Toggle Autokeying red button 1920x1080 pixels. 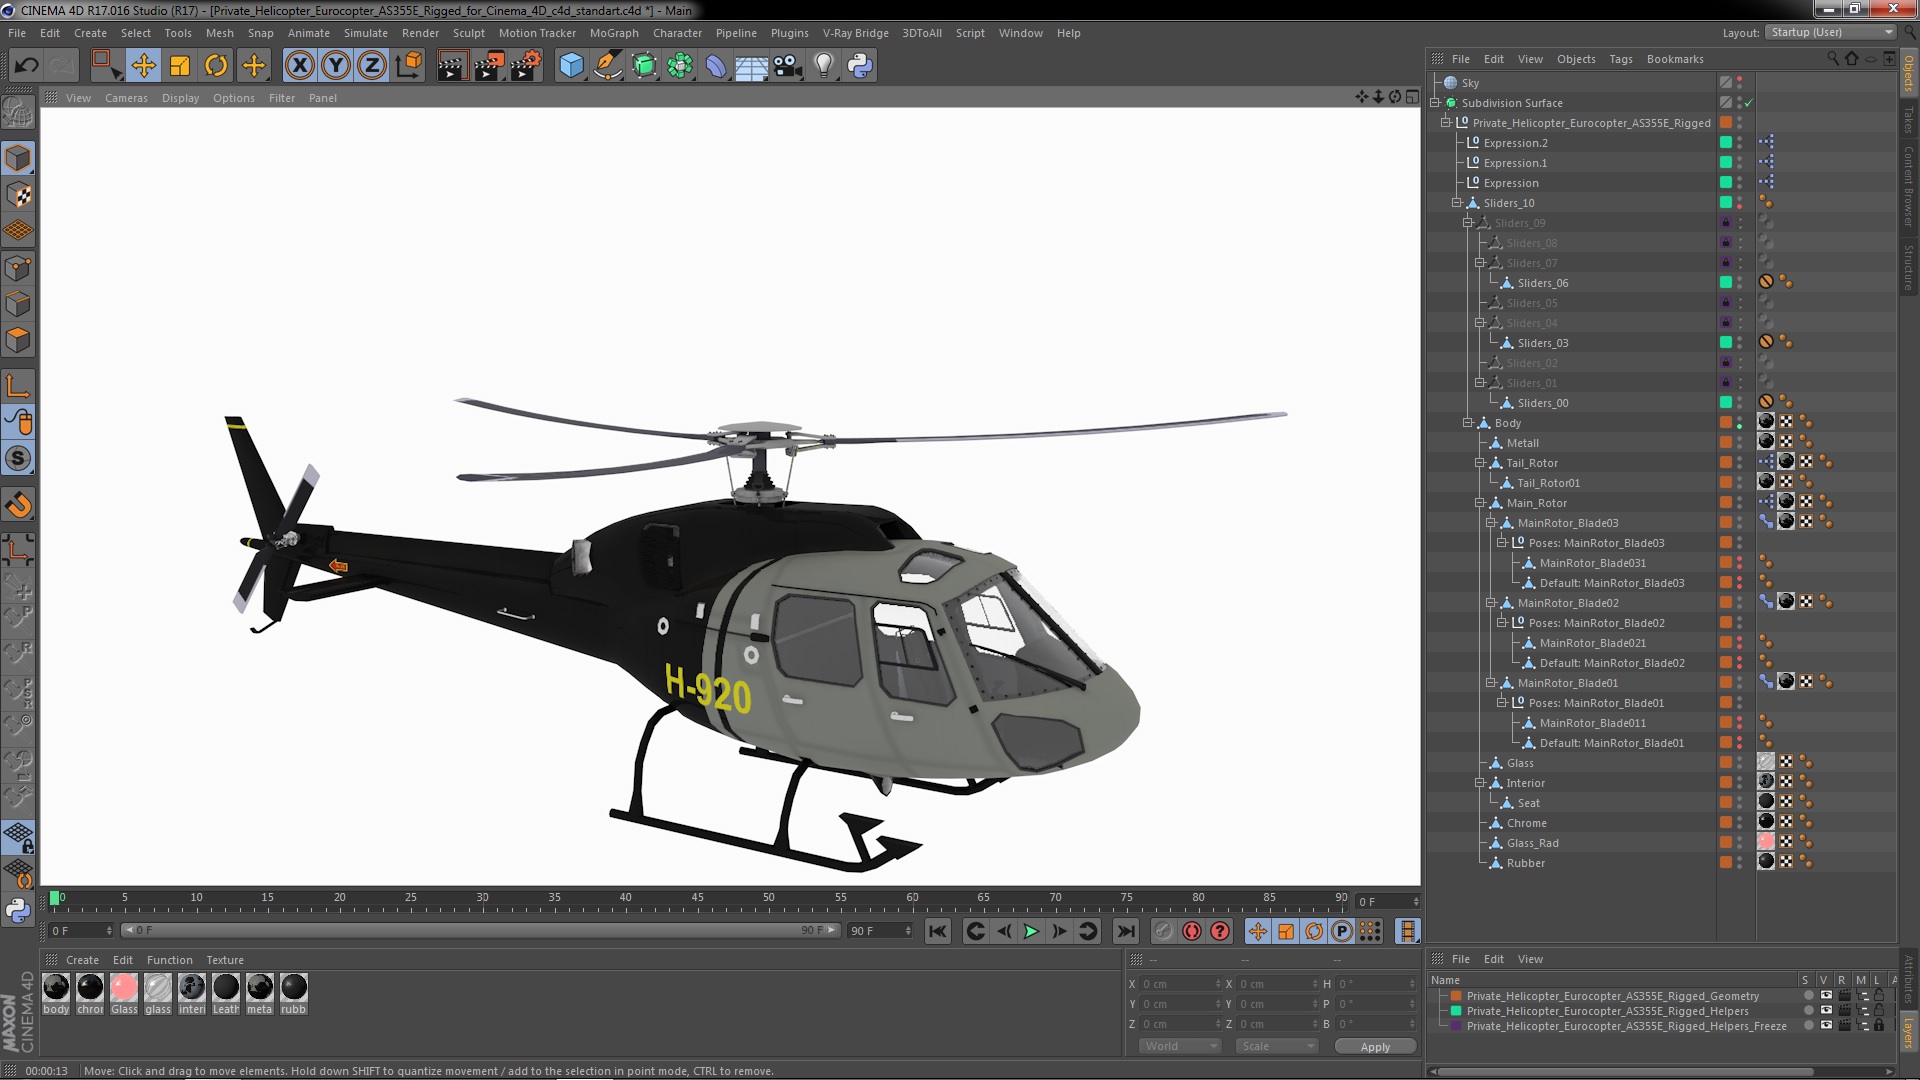point(1191,931)
